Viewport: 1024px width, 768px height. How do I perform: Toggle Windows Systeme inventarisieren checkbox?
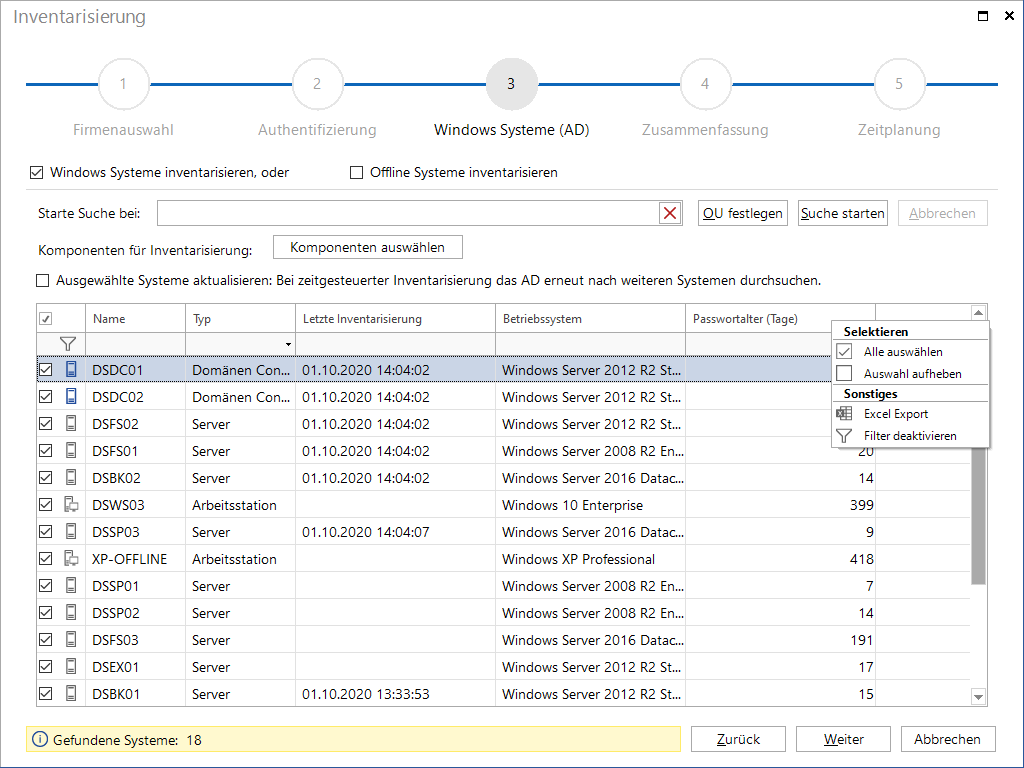click(x=37, y=172)
